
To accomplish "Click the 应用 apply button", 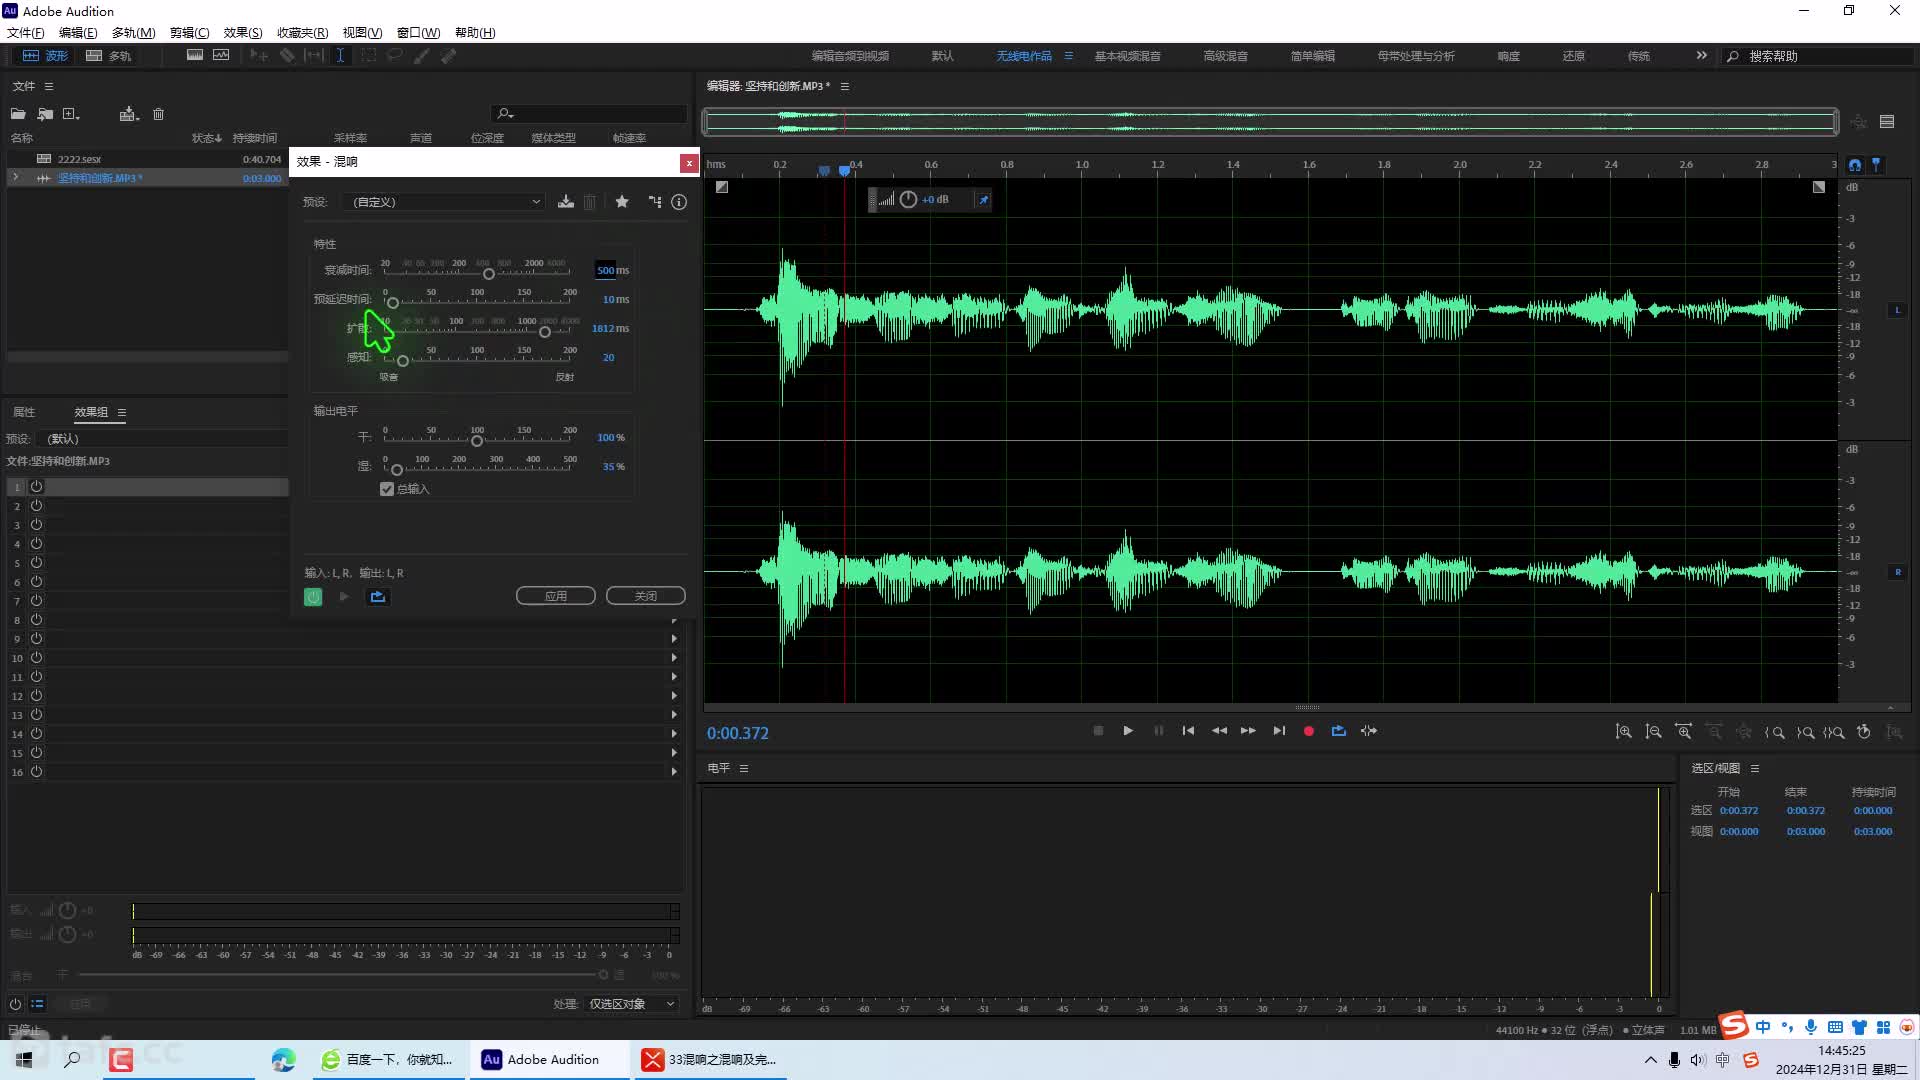I will (x=556, y=596).
